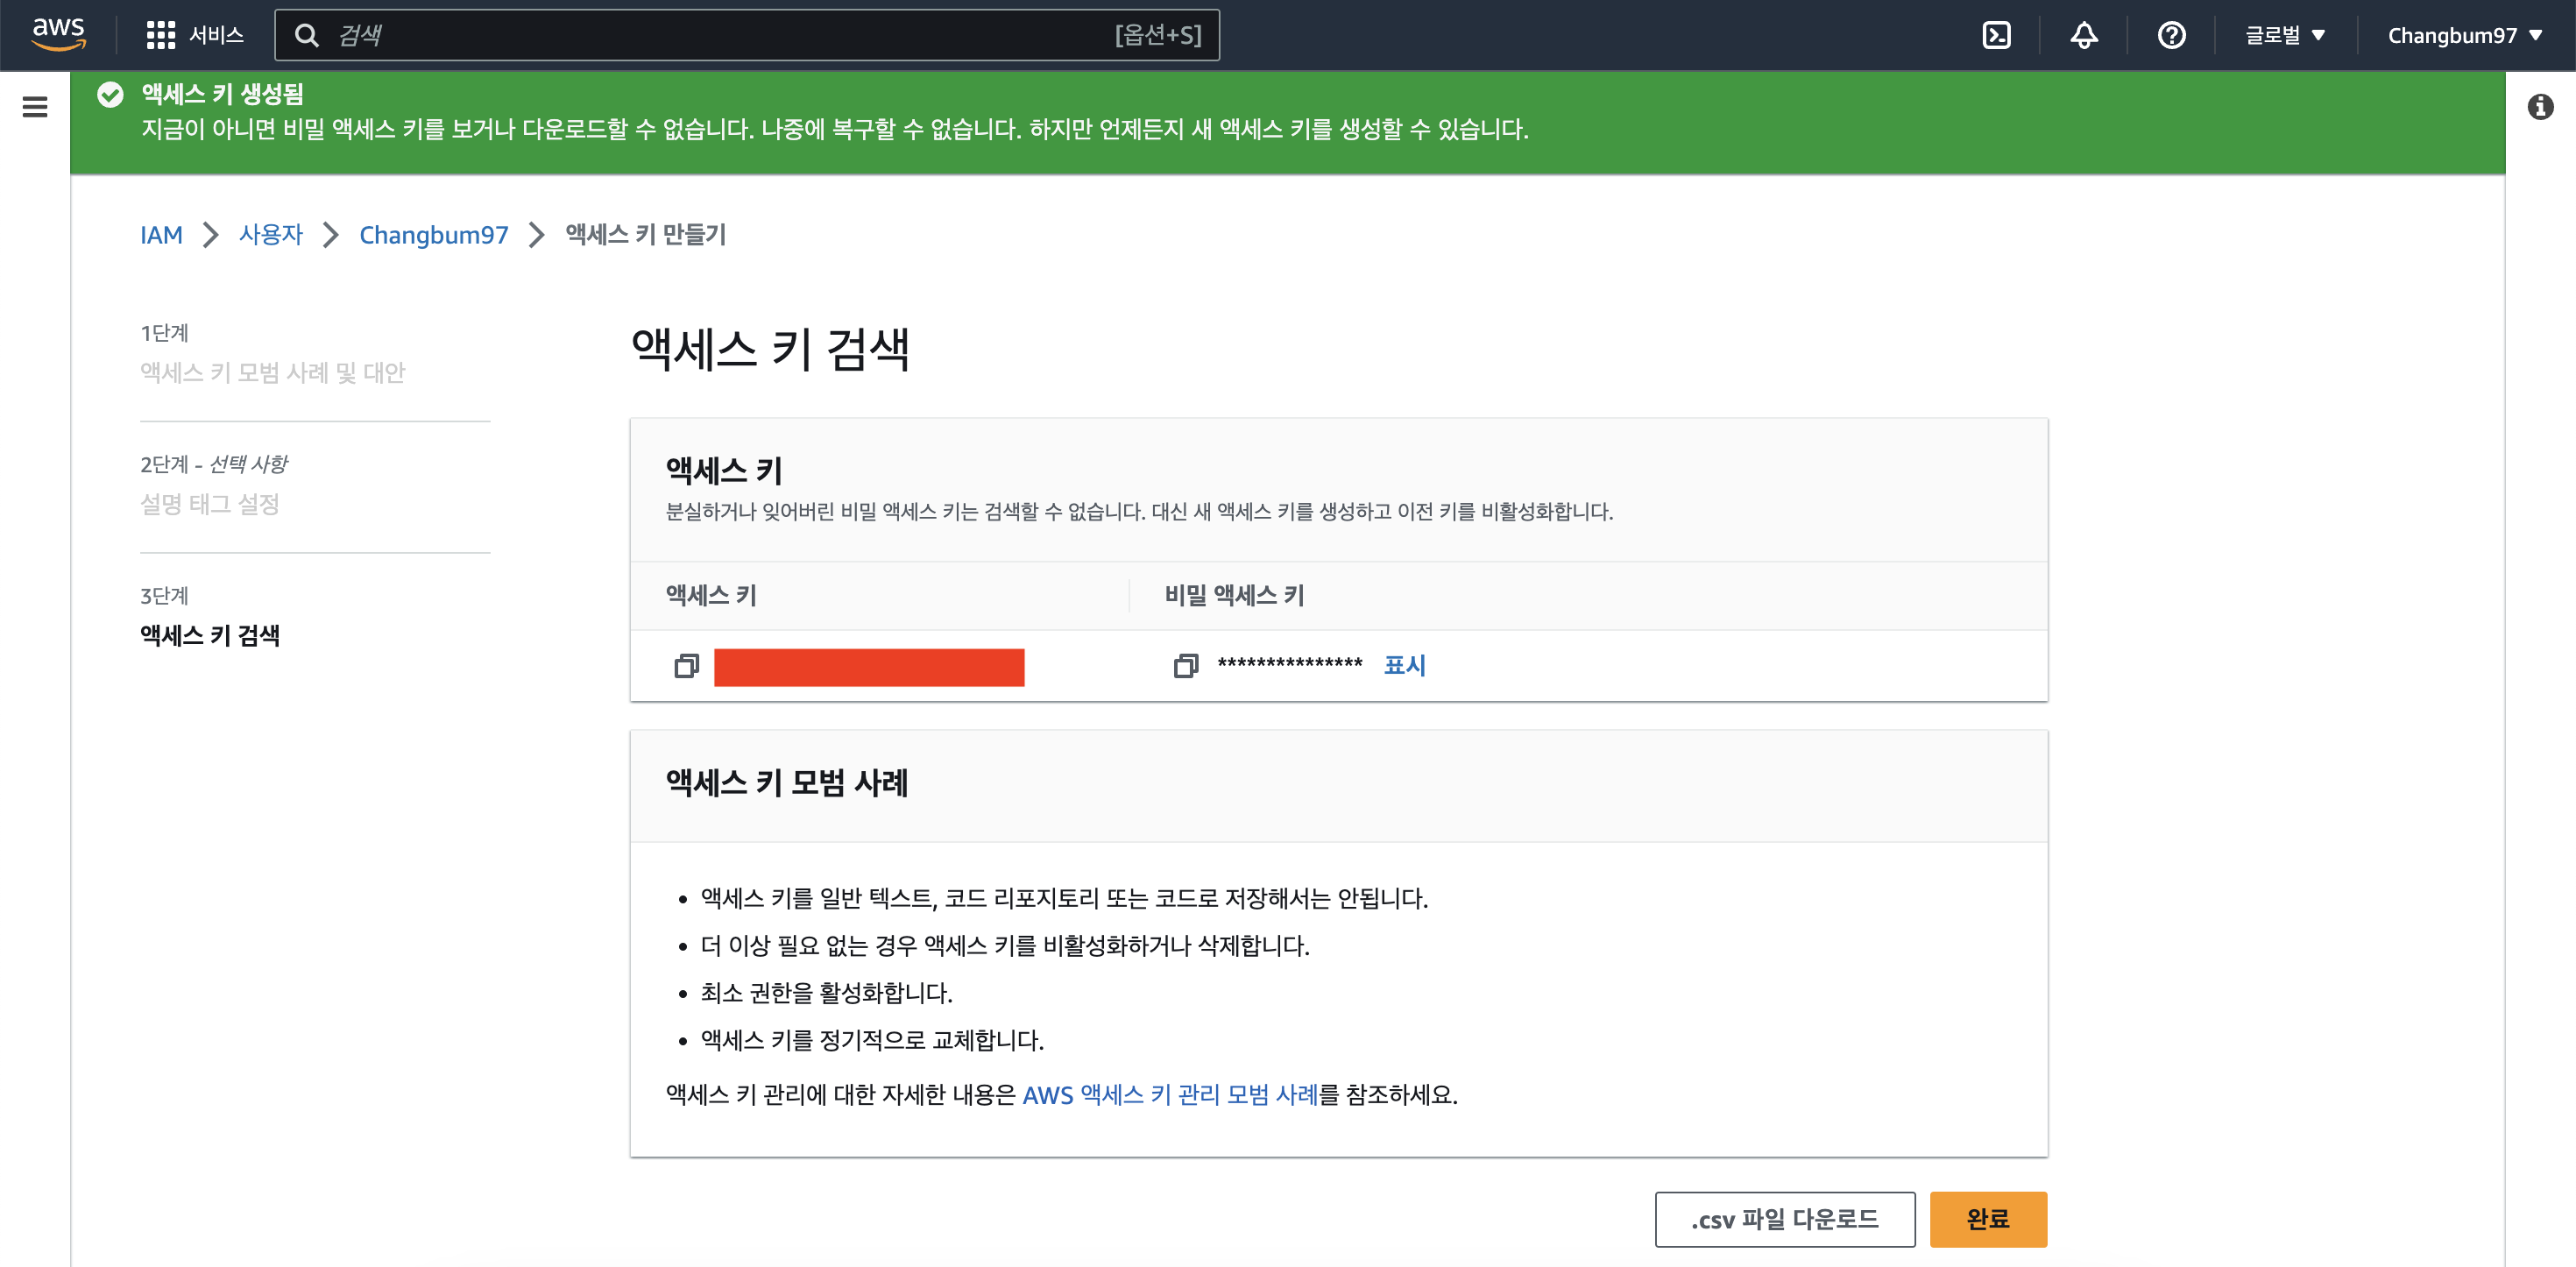
Task: Show the hidden secret access key
Action: click(x=1404, y=665)
